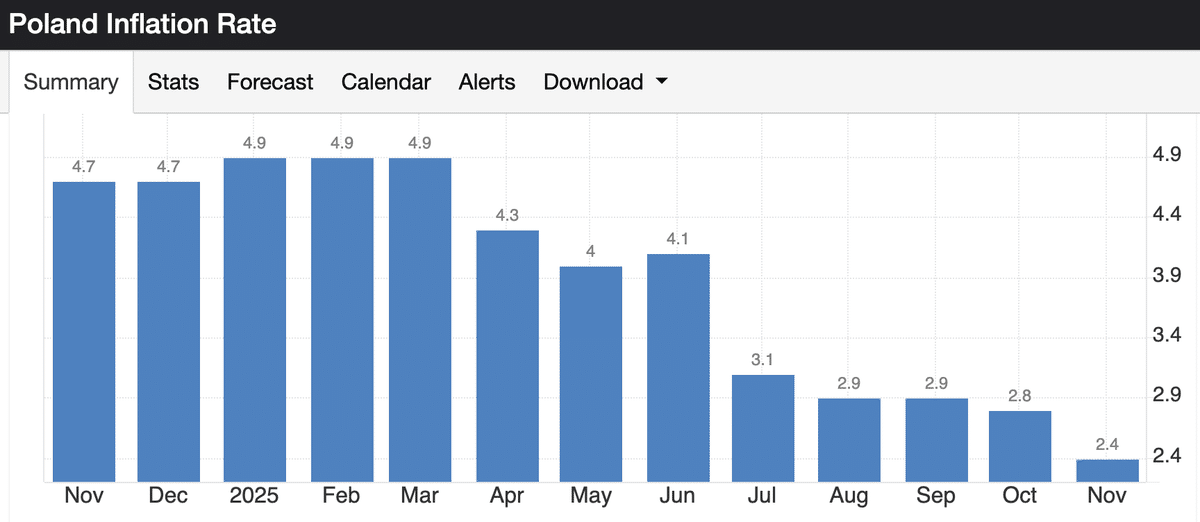Select the Feb bar in chart
1200x522 pixels.
342,320
